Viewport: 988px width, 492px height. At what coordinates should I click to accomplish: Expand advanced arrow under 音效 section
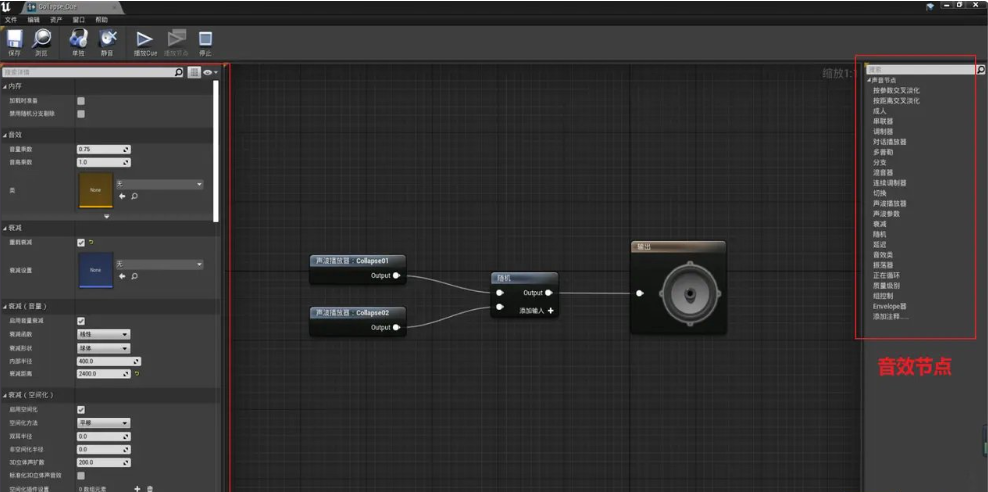tap(106, 216)
